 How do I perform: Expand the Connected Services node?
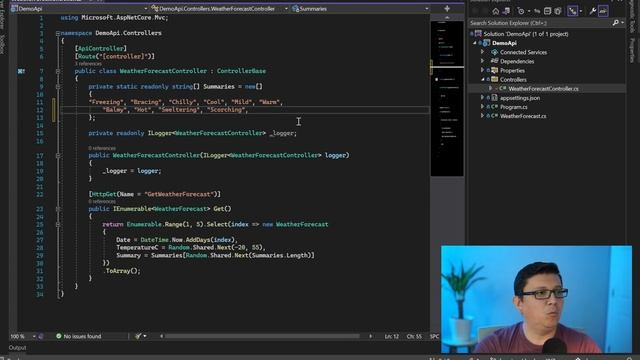(x=482, y=52)
